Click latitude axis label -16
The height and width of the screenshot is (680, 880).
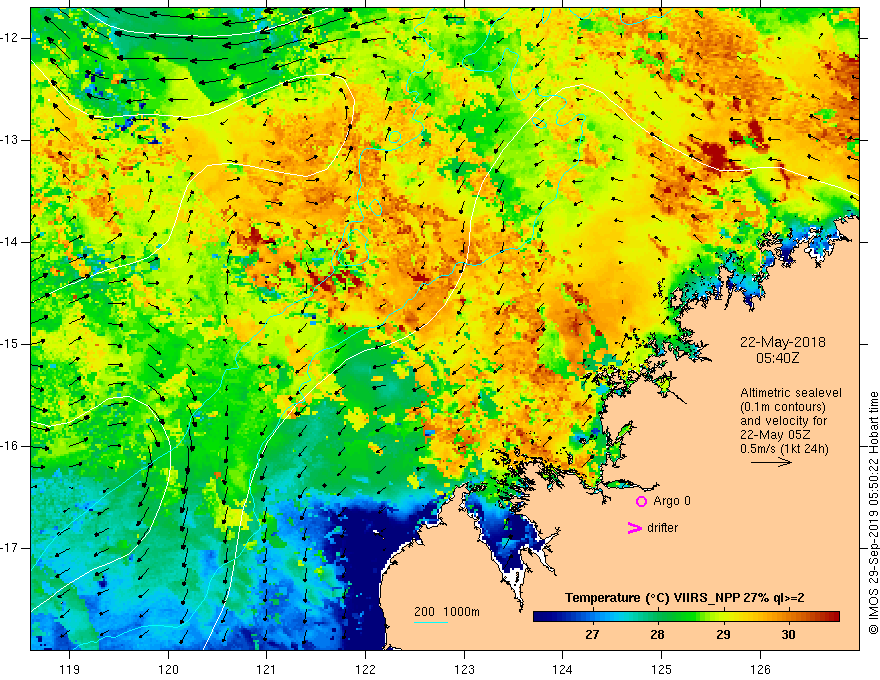10,446
